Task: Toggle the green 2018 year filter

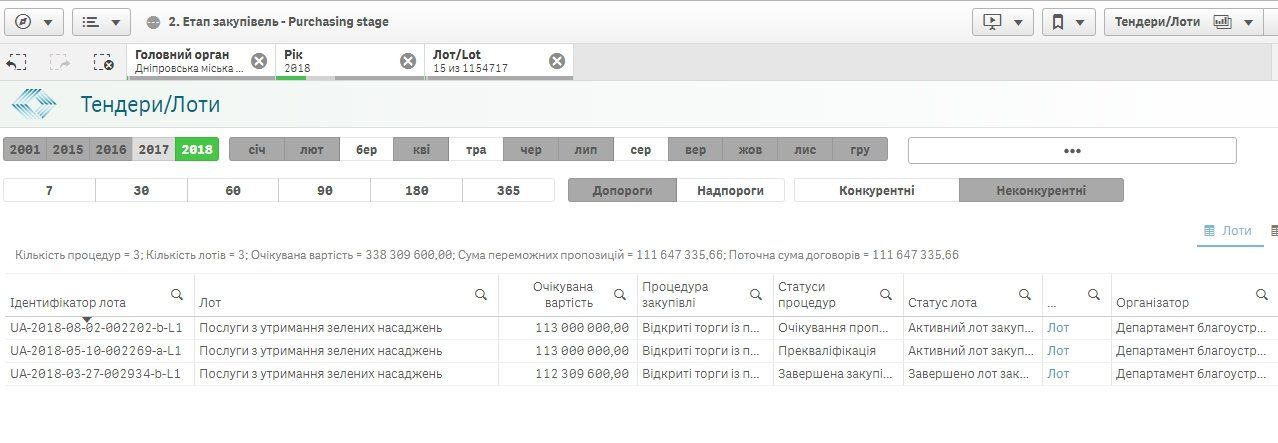Action: (x=197, y=149)
